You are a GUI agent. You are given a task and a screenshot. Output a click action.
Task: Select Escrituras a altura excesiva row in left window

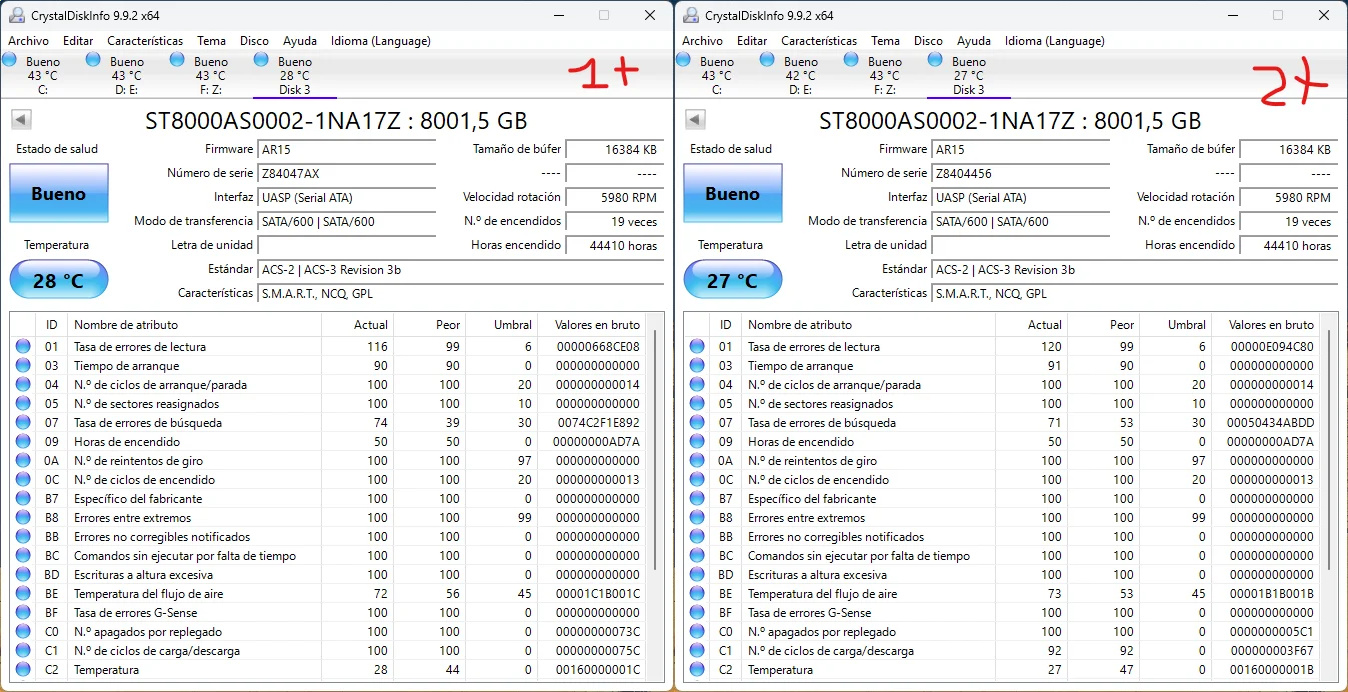(329, 575)
